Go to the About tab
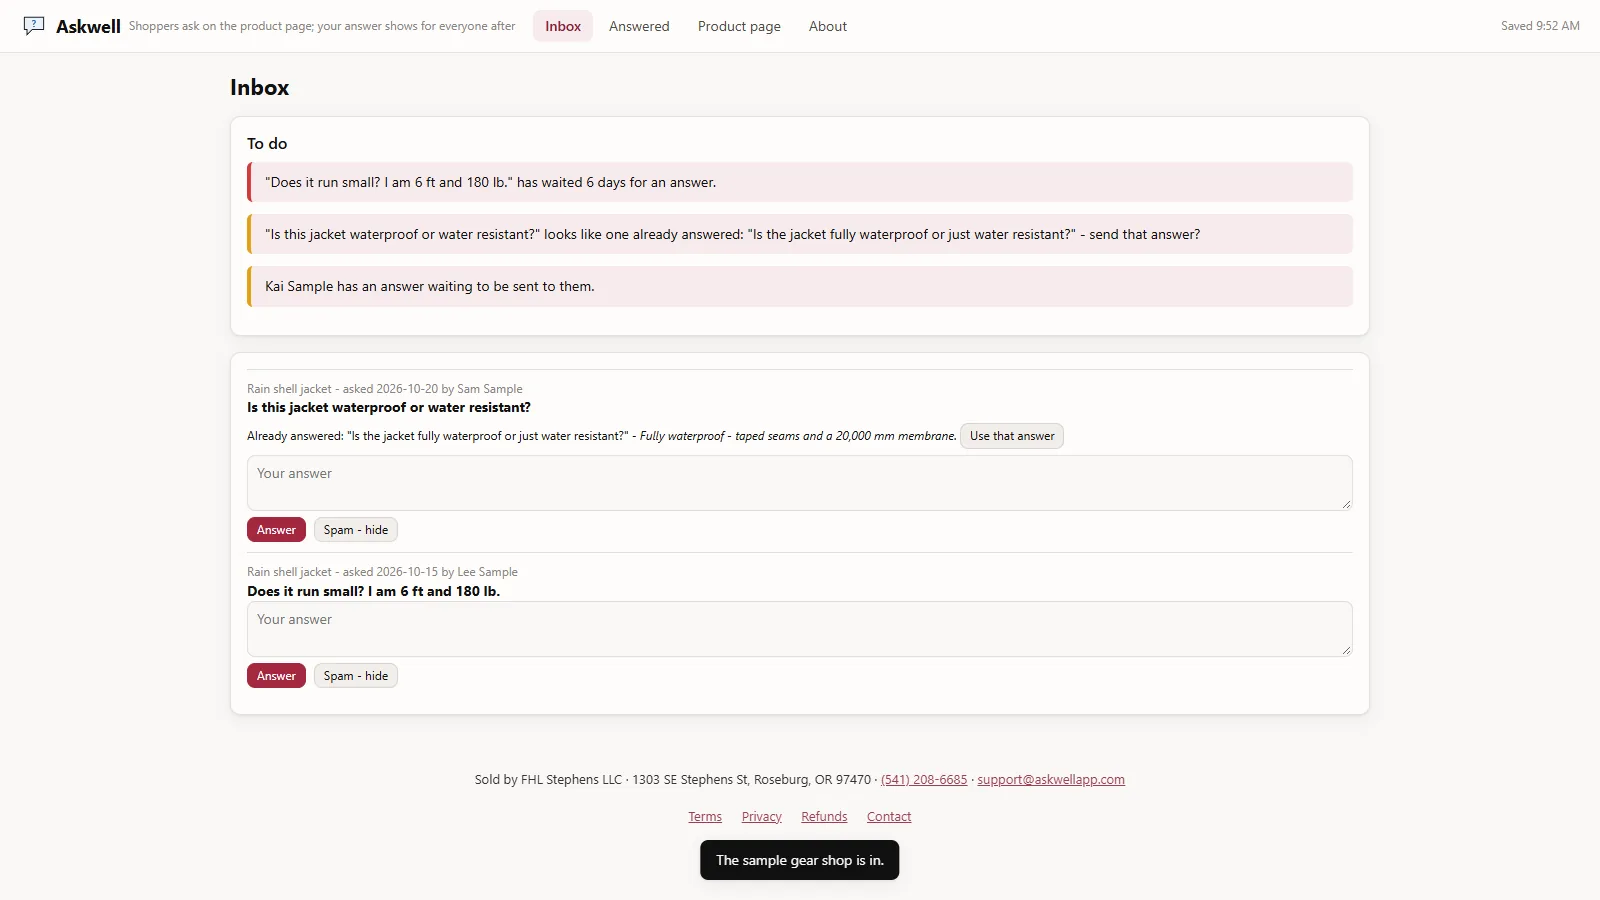The width and height of the screenshot is (1600, 900). tap(828, 26)
